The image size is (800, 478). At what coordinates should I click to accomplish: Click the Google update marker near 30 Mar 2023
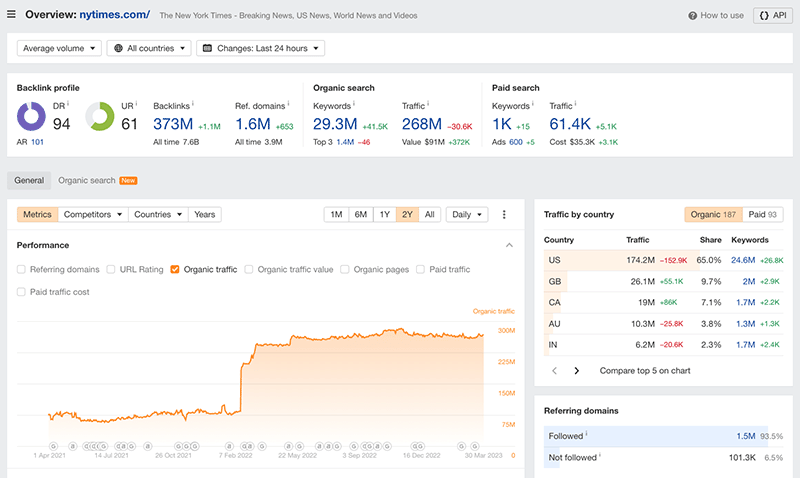[x=475, y=446]
